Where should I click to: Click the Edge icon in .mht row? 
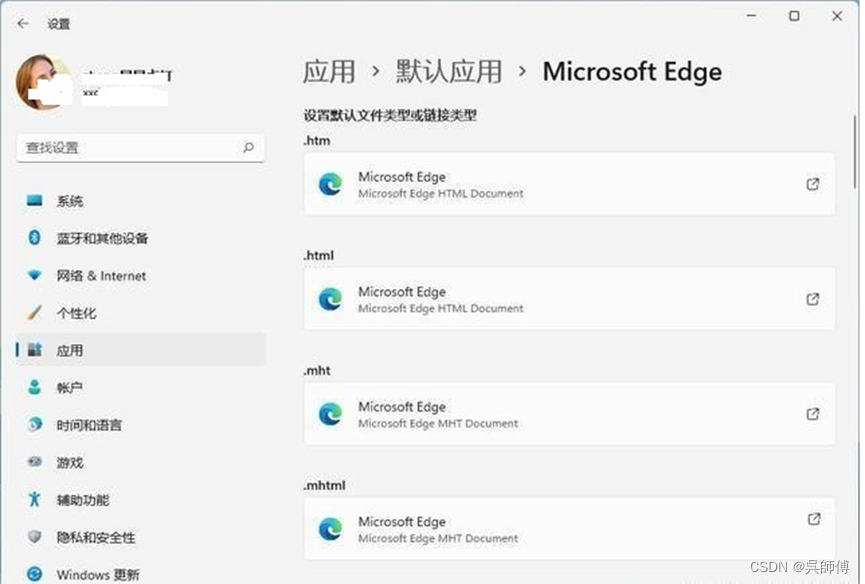click(330, 414)
